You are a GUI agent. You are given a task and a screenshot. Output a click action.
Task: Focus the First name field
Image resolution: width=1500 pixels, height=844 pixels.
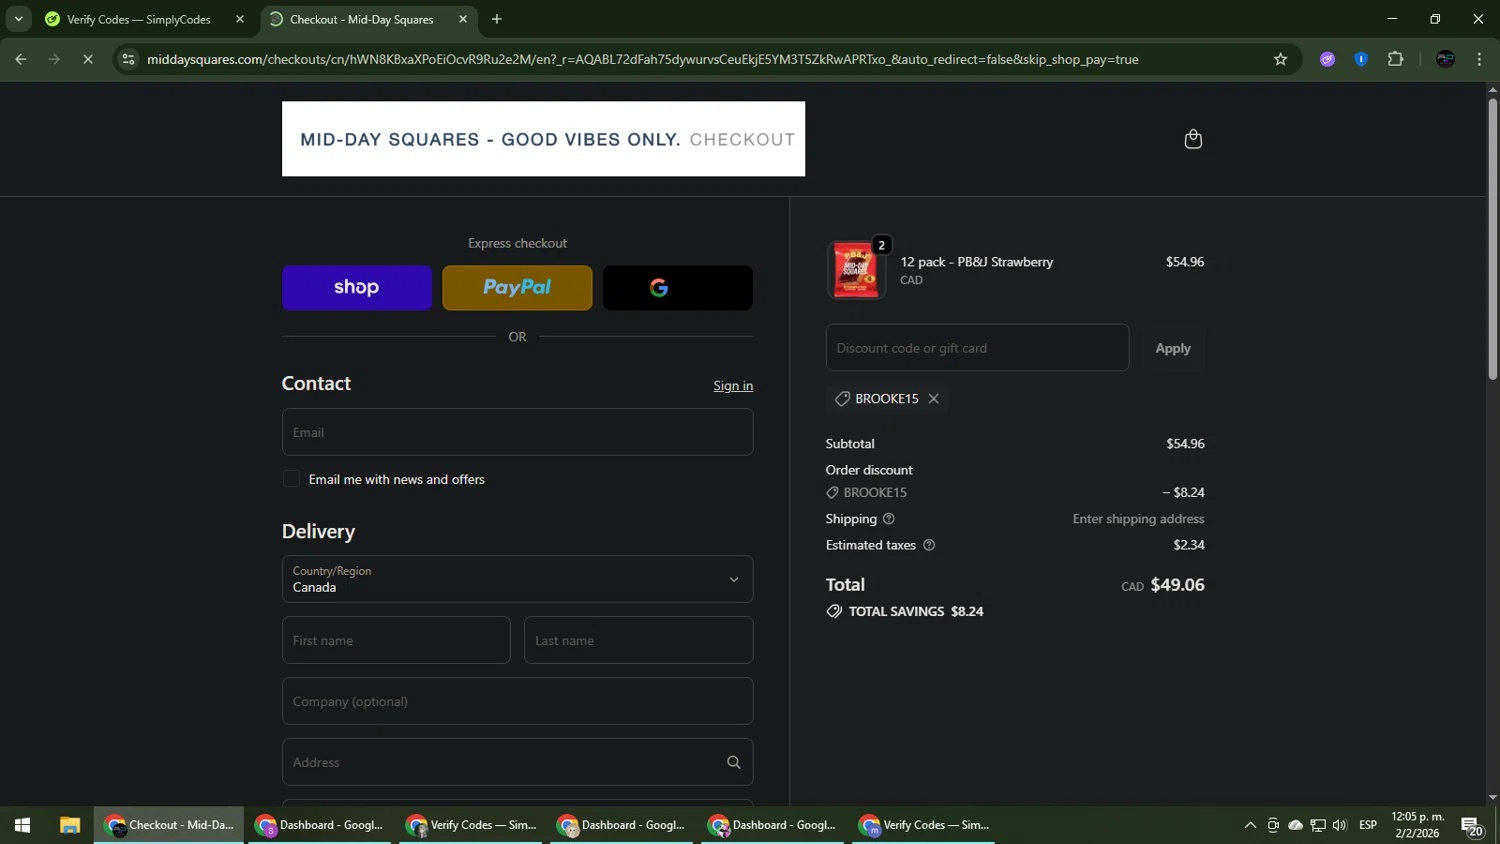click(x=396, y=640)
